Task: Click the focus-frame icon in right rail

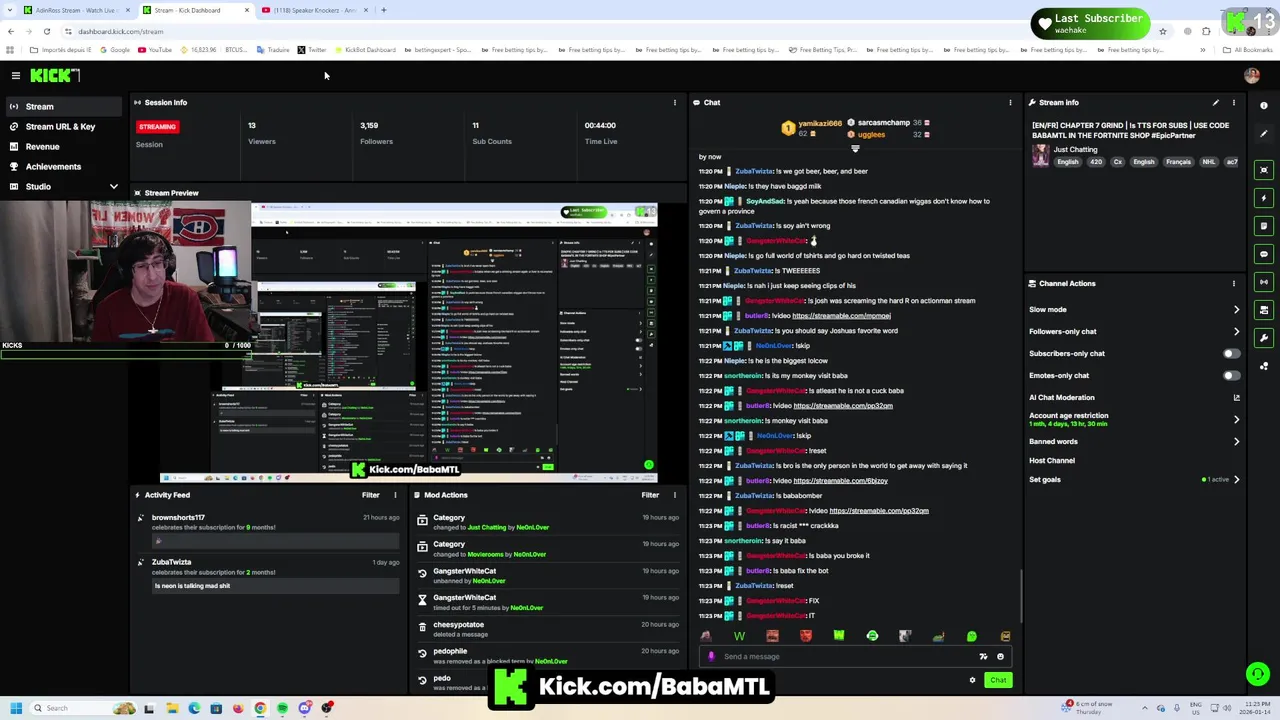Action: (1264, 170)
